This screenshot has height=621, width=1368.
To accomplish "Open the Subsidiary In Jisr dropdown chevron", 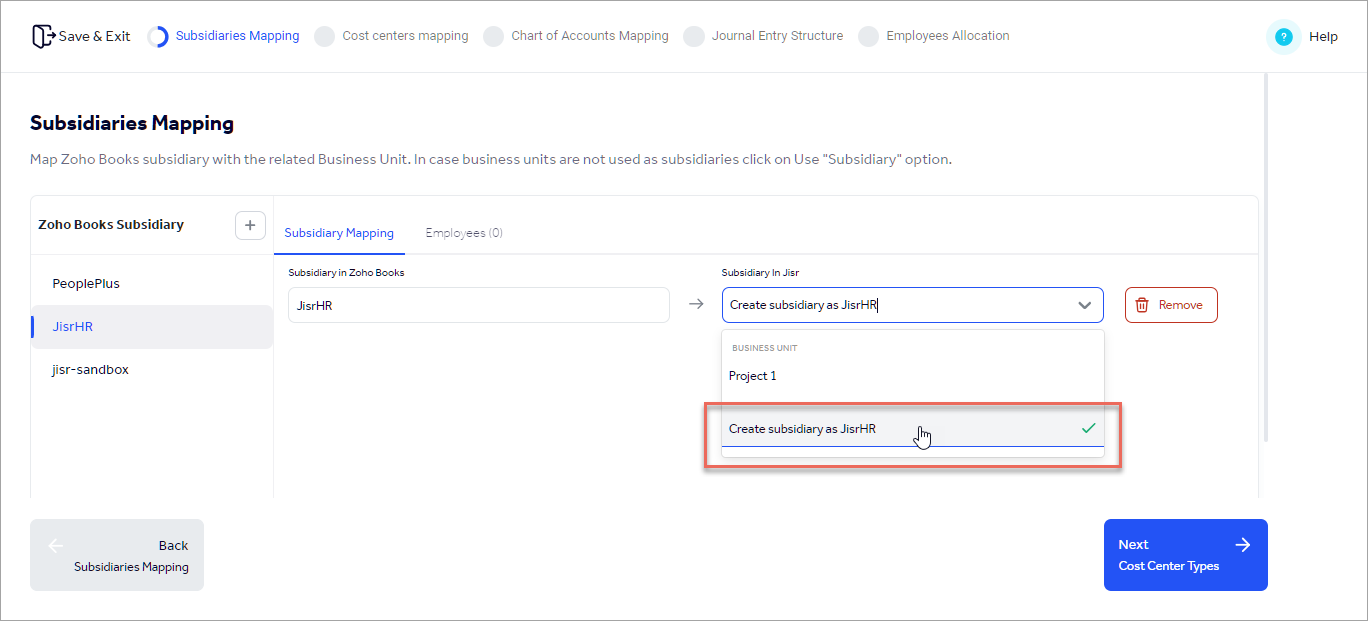I will point(1085,305).
